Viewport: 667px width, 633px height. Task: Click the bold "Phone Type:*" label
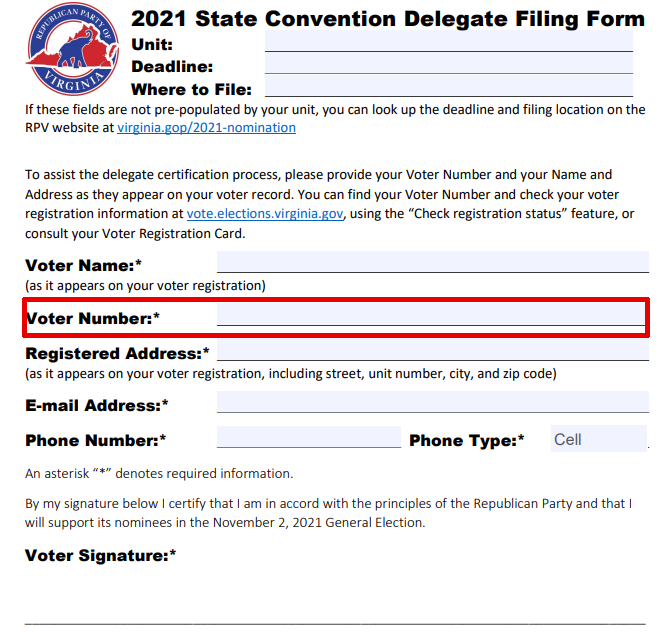click(x=467, y=440)
